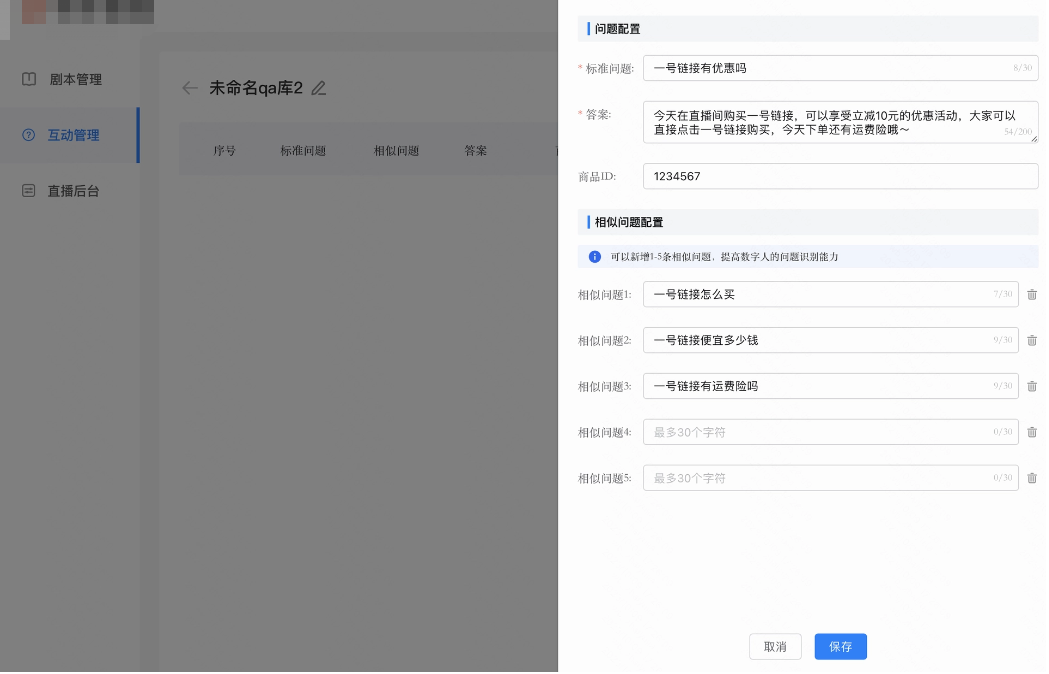Screen dimensions: 1049x674
Task: Open the rename pencil icon for 未命名qa库2
Action: [x=318, y=89]
